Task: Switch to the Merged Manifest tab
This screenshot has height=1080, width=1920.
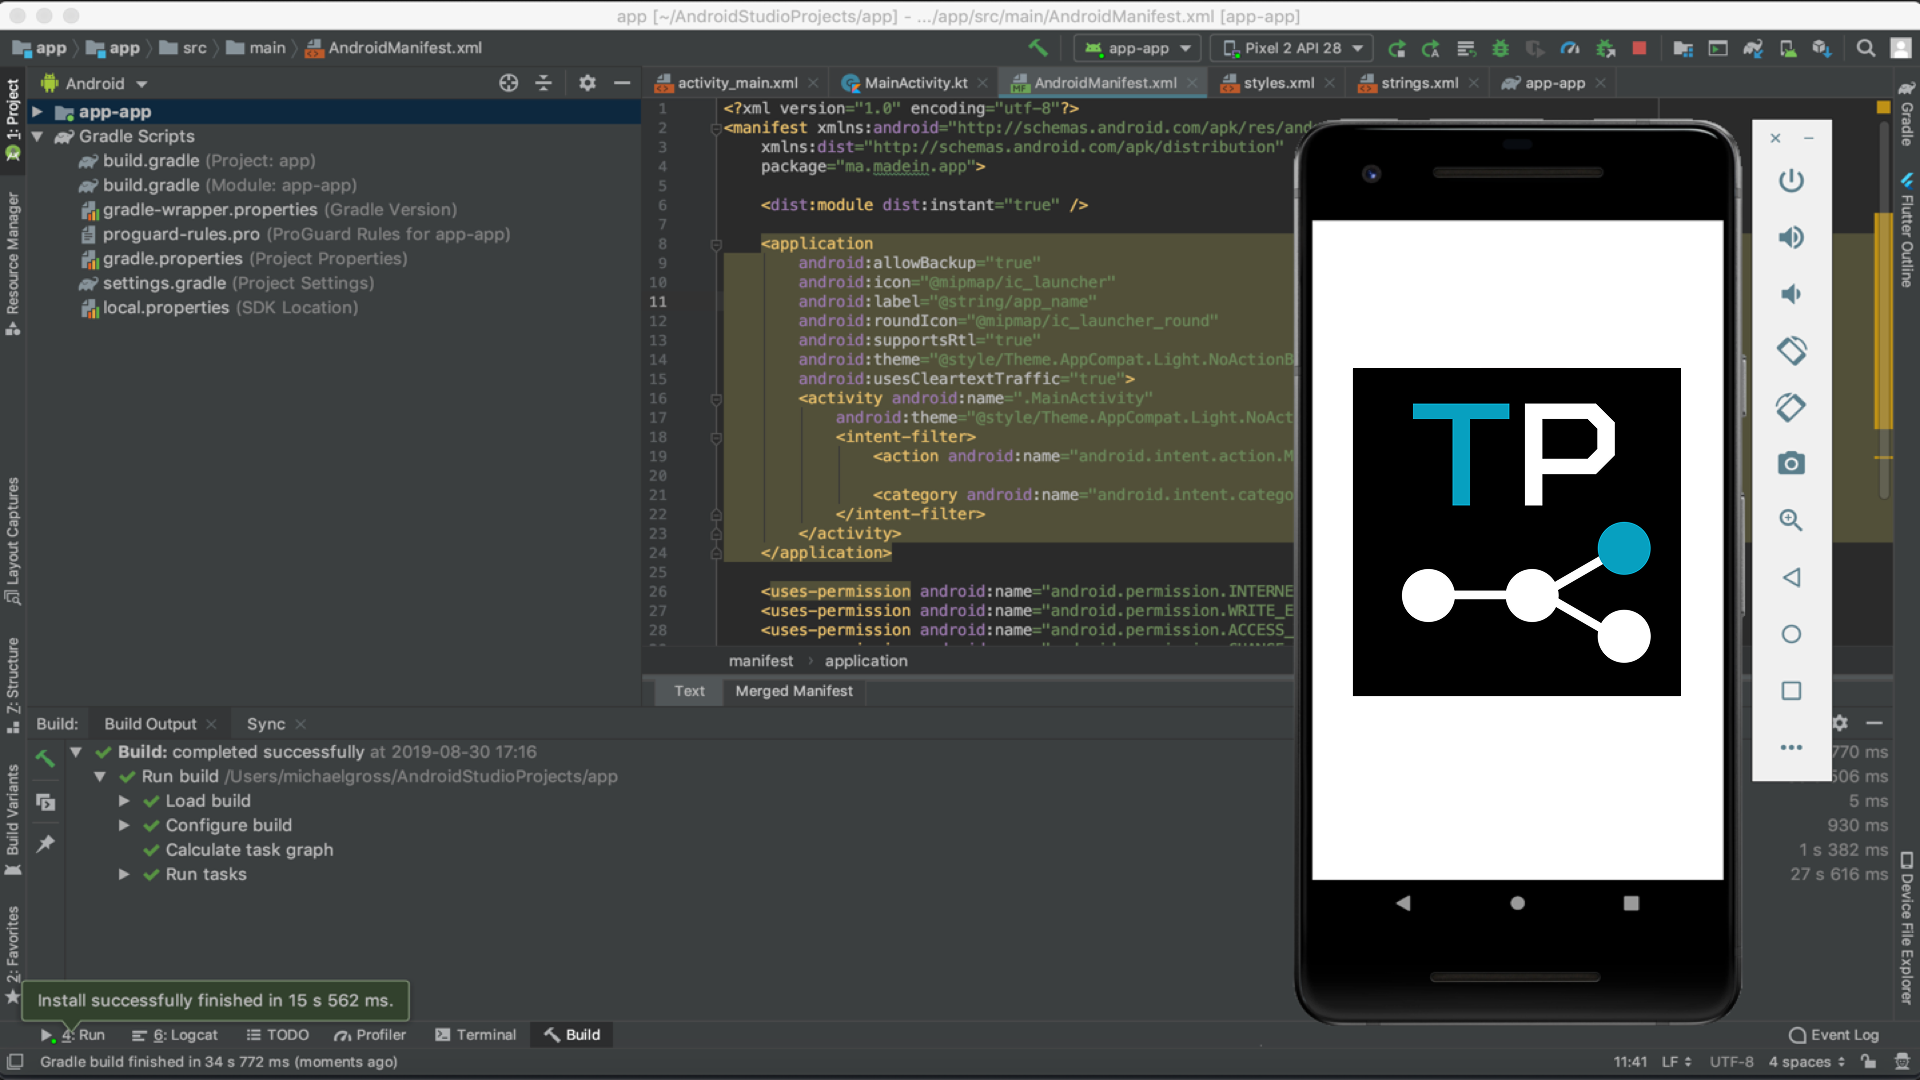Action: [794, 691]
